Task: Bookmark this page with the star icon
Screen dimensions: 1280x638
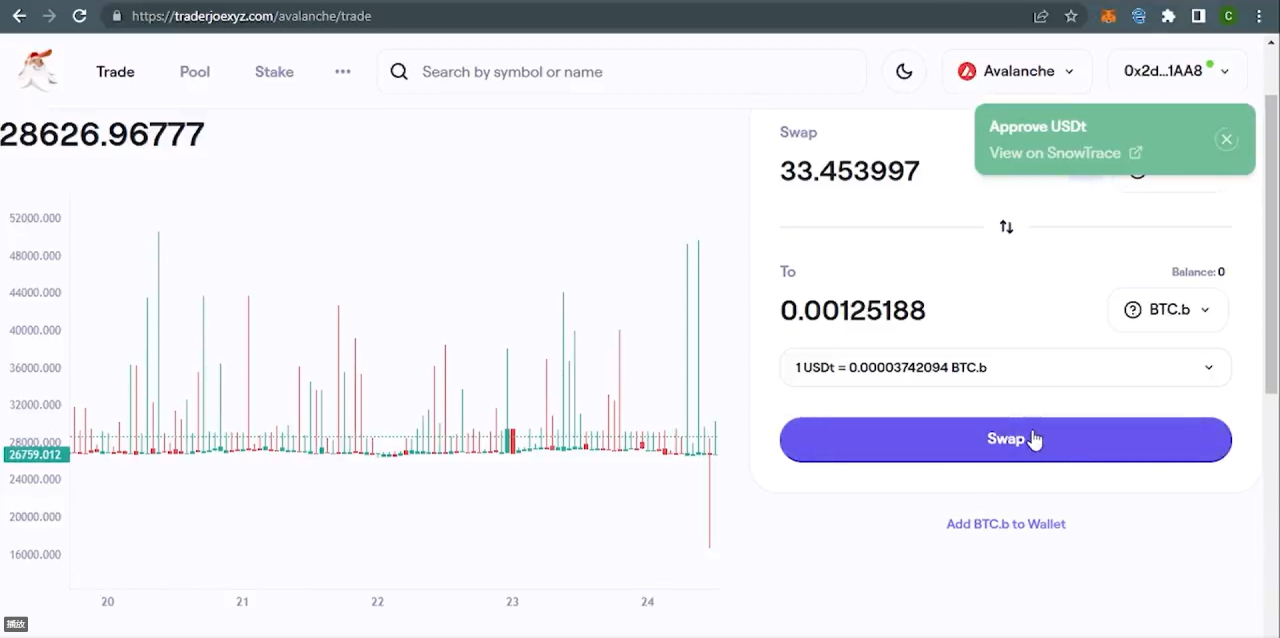Action: [x=1071, y=16]
